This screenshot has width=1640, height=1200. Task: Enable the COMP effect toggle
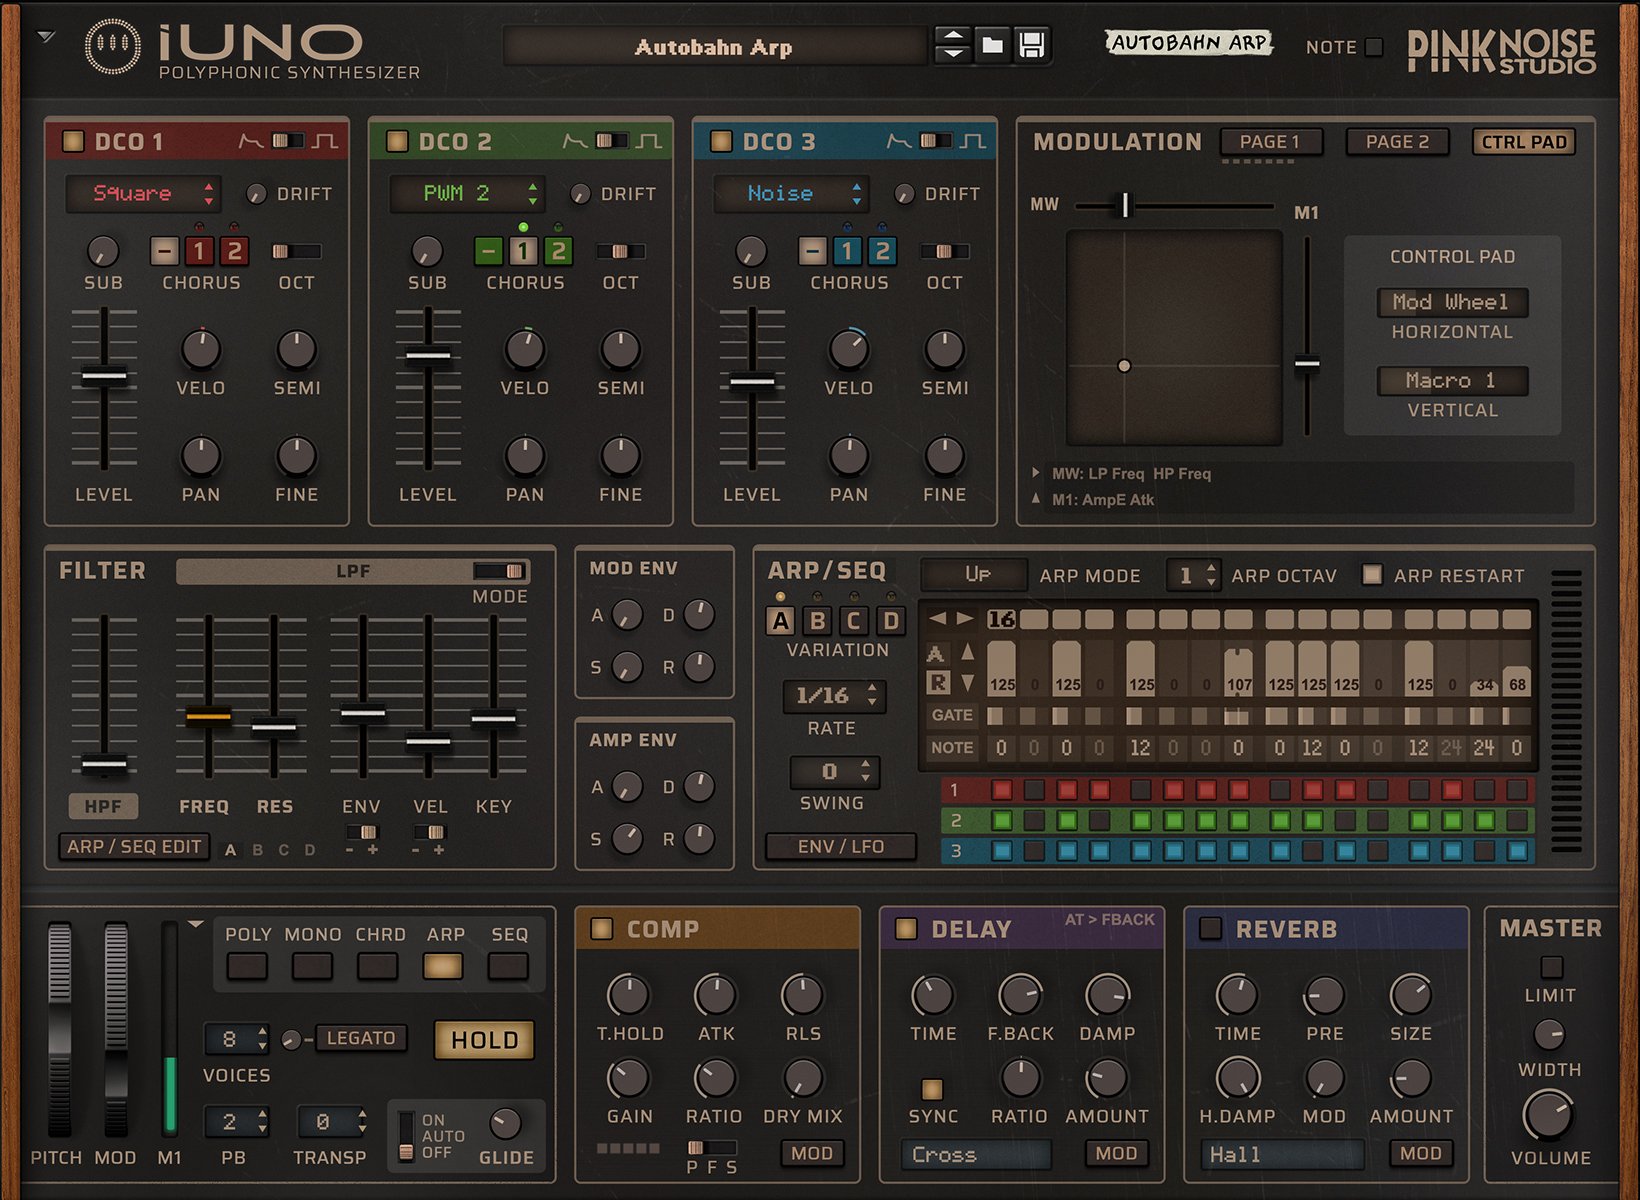(601, 929)
